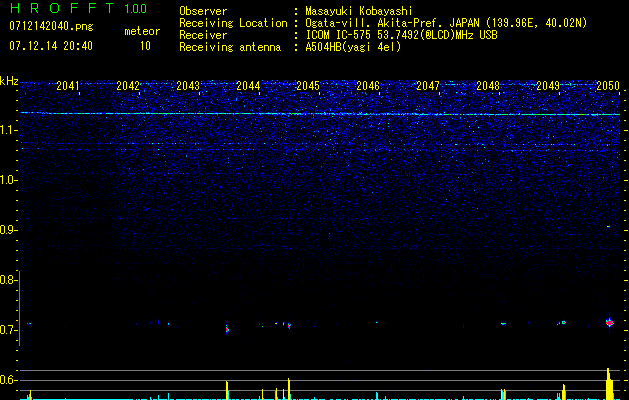This screenshot has width=629, height=400.
Task: Click the 2048 time marker
Action: click(488, 85)
